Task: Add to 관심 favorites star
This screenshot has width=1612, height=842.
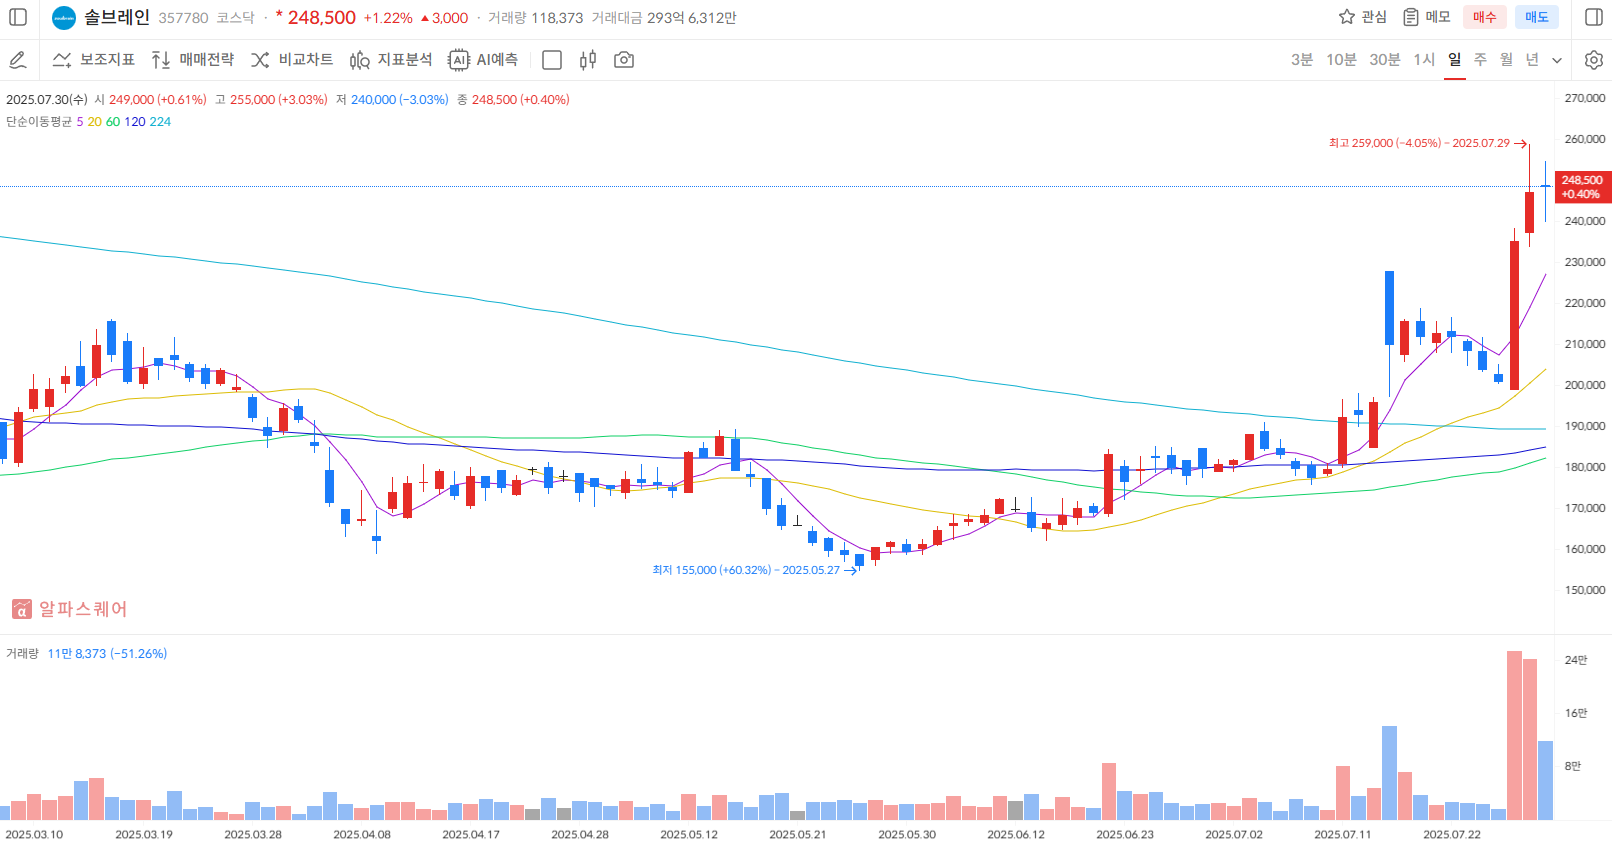Action: tap(1363, 17)
